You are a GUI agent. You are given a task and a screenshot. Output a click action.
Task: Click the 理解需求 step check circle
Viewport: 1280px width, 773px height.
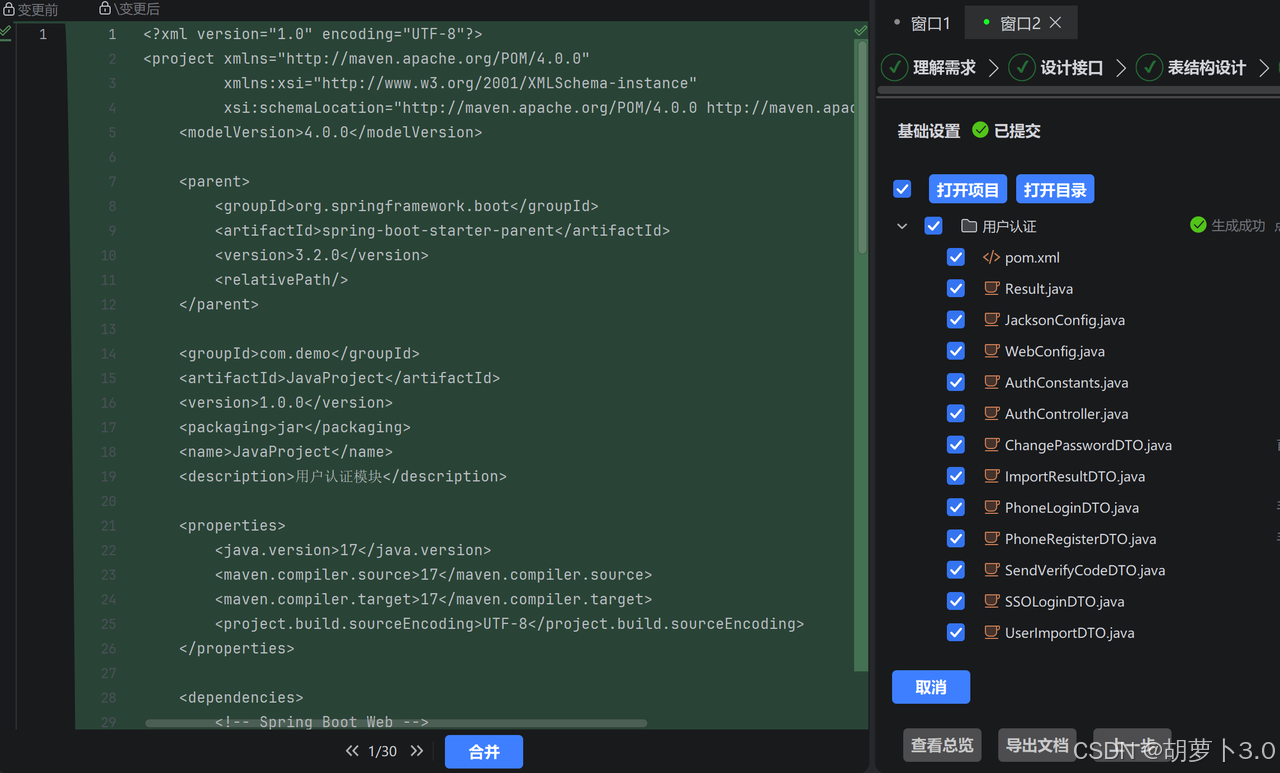894,67
